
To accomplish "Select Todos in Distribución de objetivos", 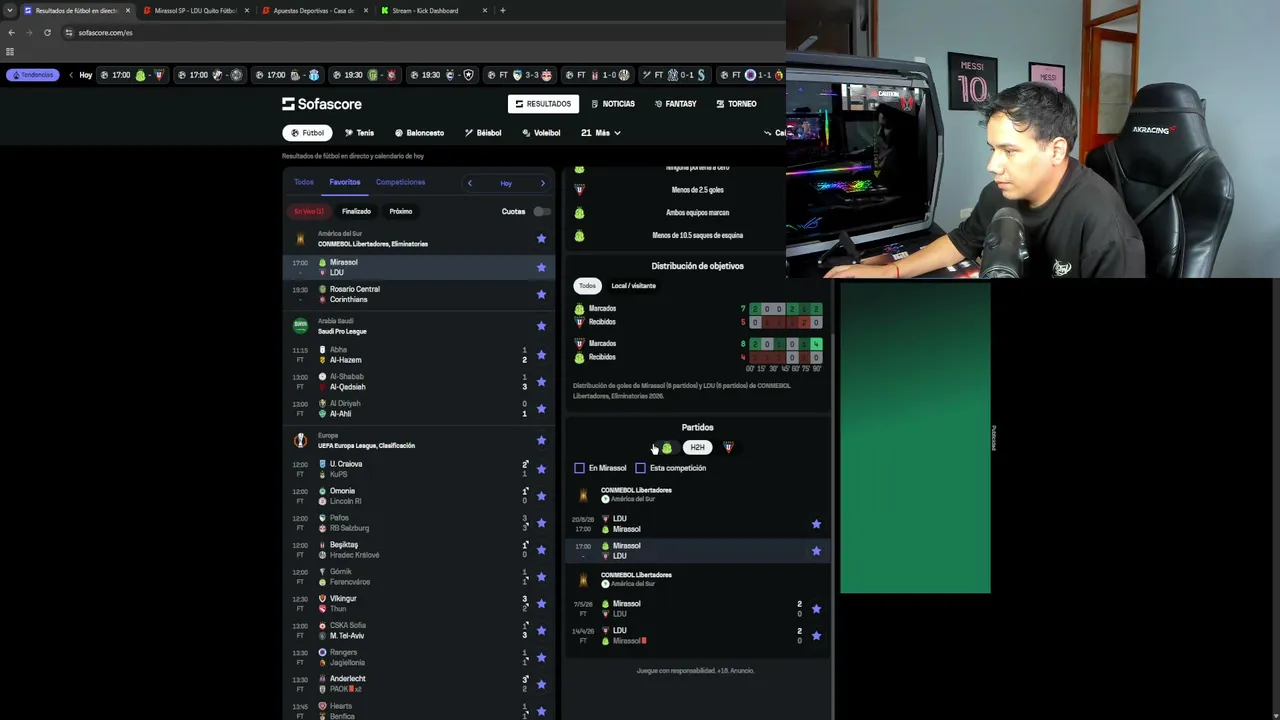I will pos(587,286).
